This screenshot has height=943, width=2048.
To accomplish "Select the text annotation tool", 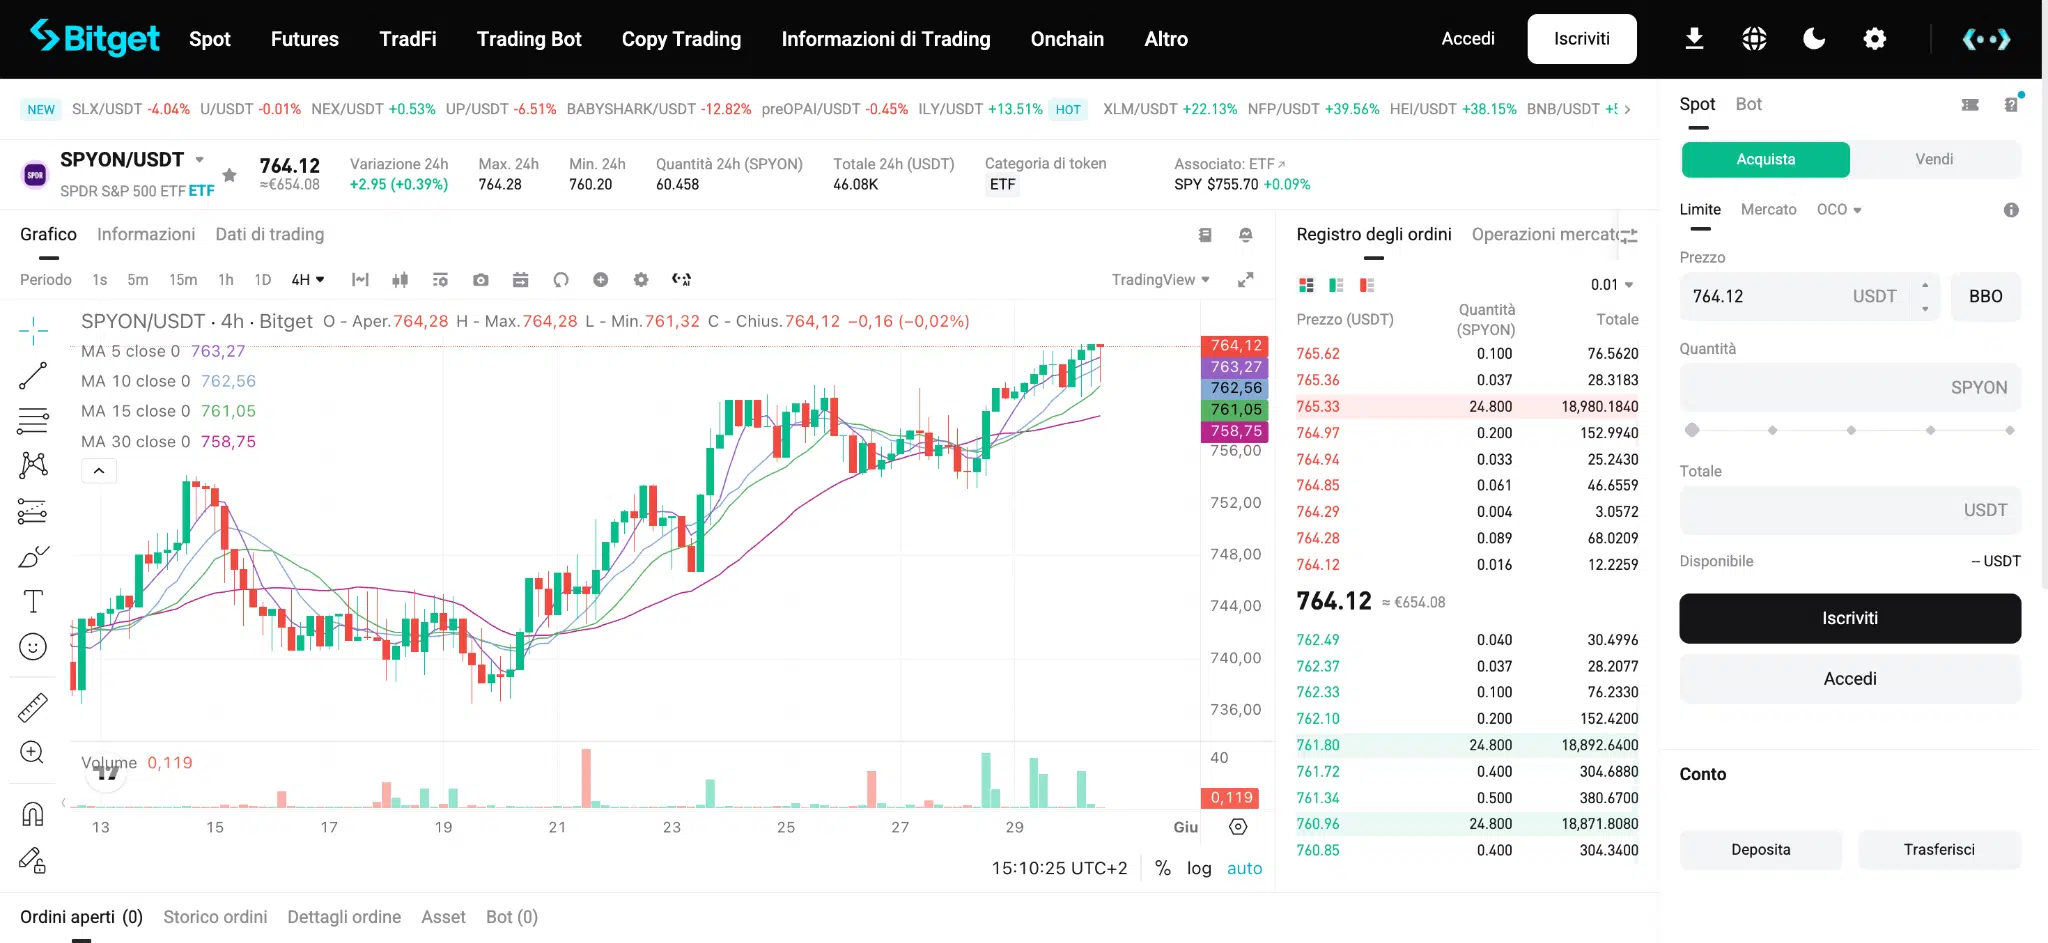I will tap(33, 601).
